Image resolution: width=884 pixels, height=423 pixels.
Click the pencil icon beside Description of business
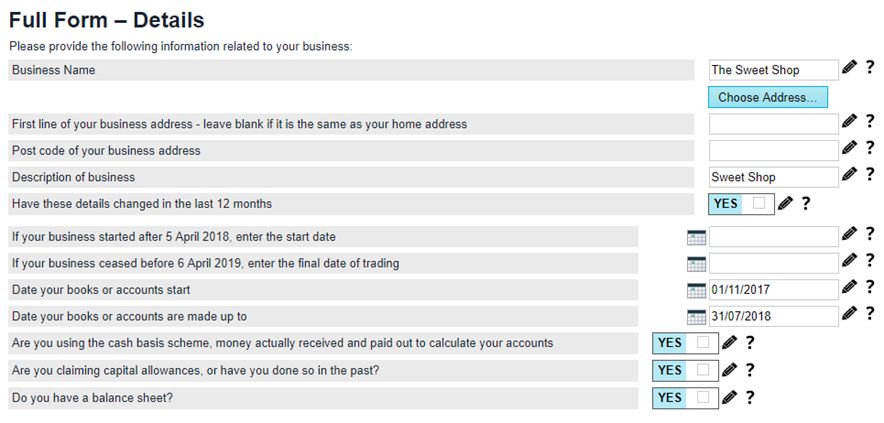(x=849, y=175)
